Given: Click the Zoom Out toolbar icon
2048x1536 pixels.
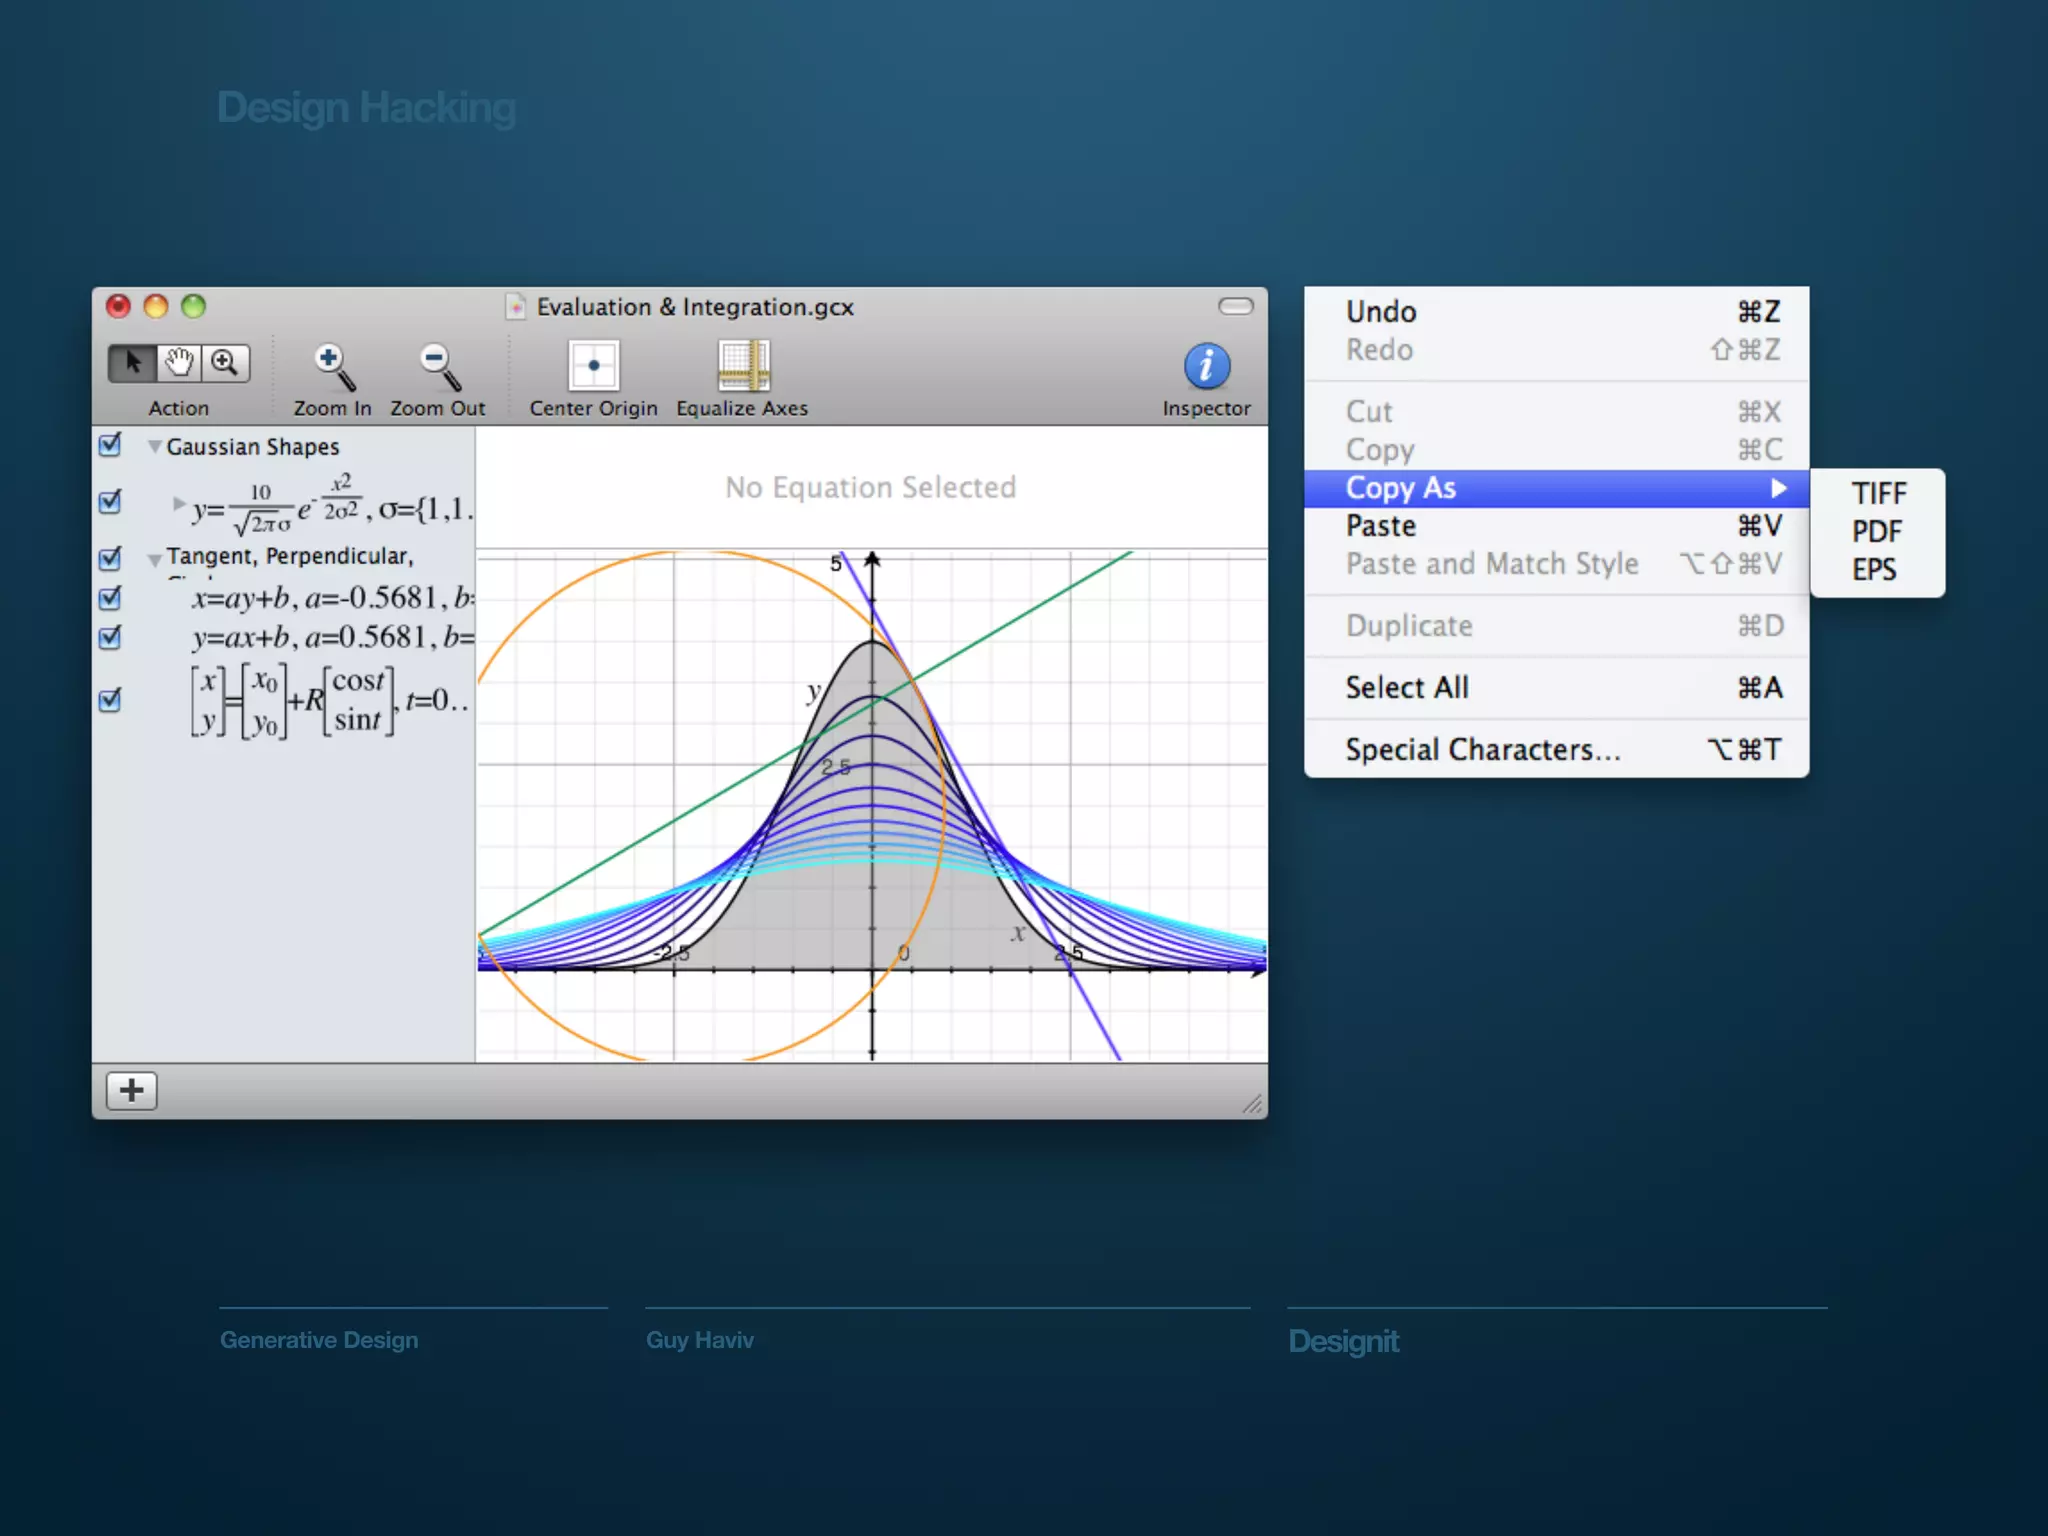Looking at the screenshot, I should (438, 367).
